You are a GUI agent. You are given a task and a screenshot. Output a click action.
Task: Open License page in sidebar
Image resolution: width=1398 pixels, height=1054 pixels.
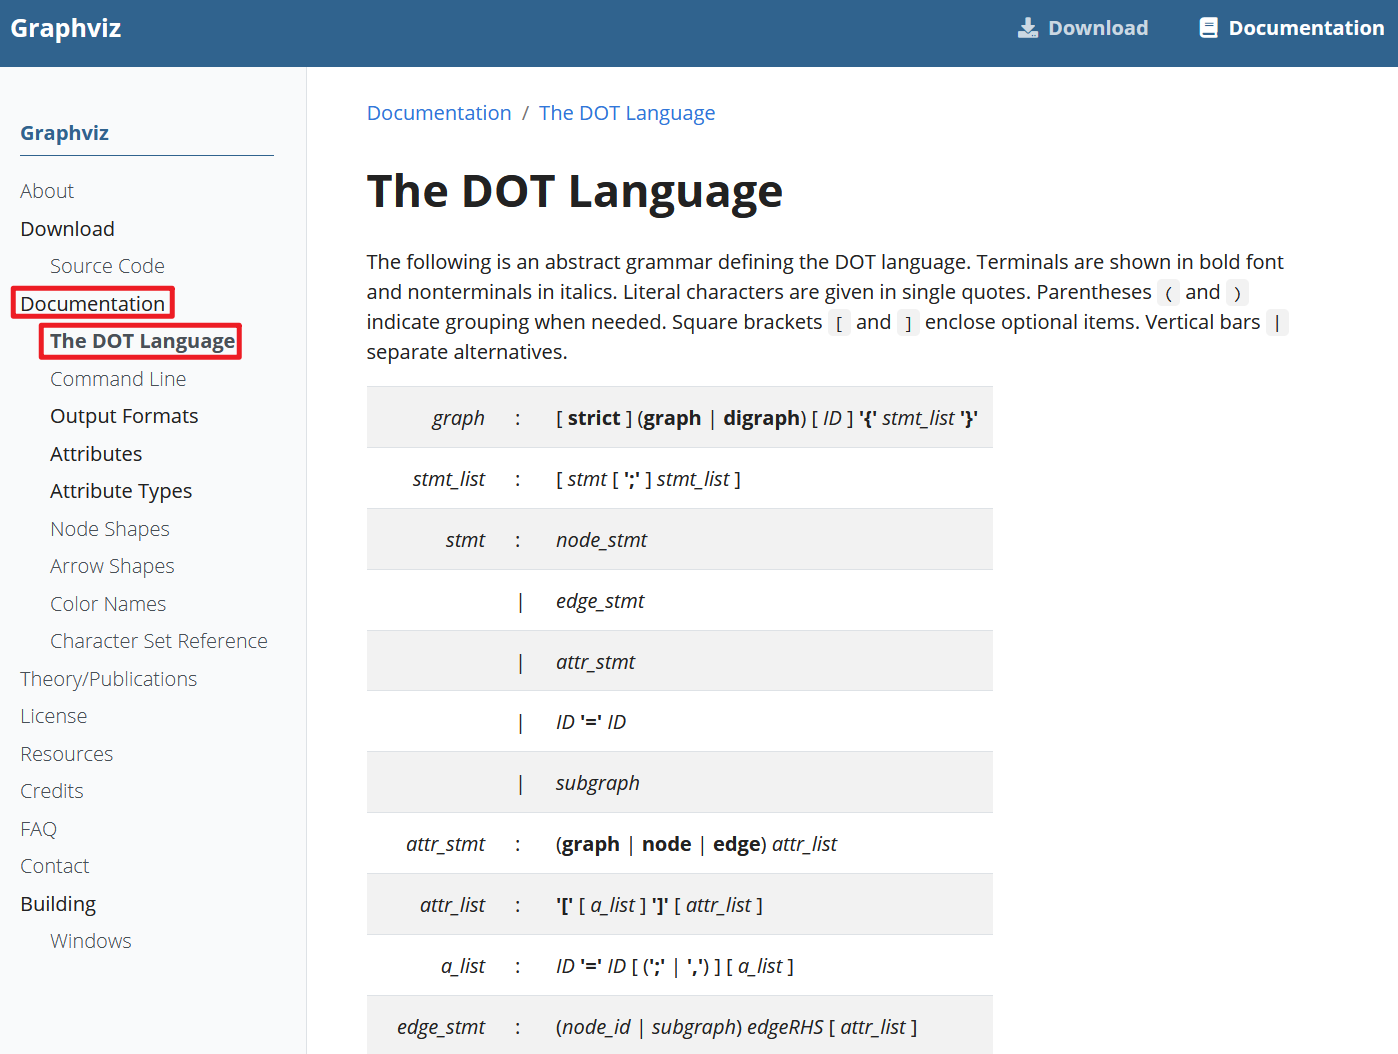click(x=54, y=716)
